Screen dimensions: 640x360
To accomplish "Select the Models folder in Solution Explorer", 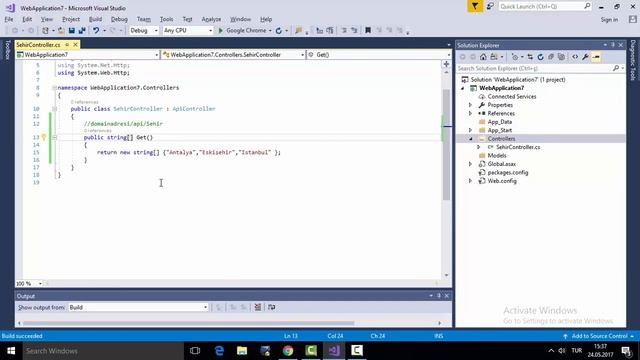I will click(497, 156).
